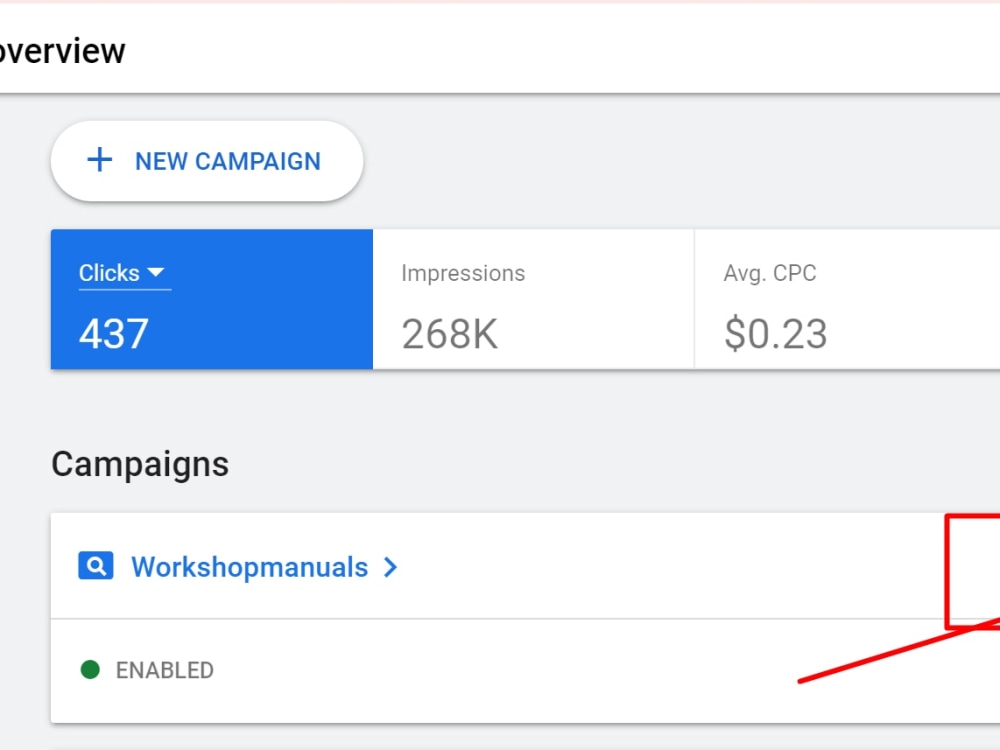Select the 437 clicks value
Viewport: 1000px width, 750px height.
tap(114, 334)
